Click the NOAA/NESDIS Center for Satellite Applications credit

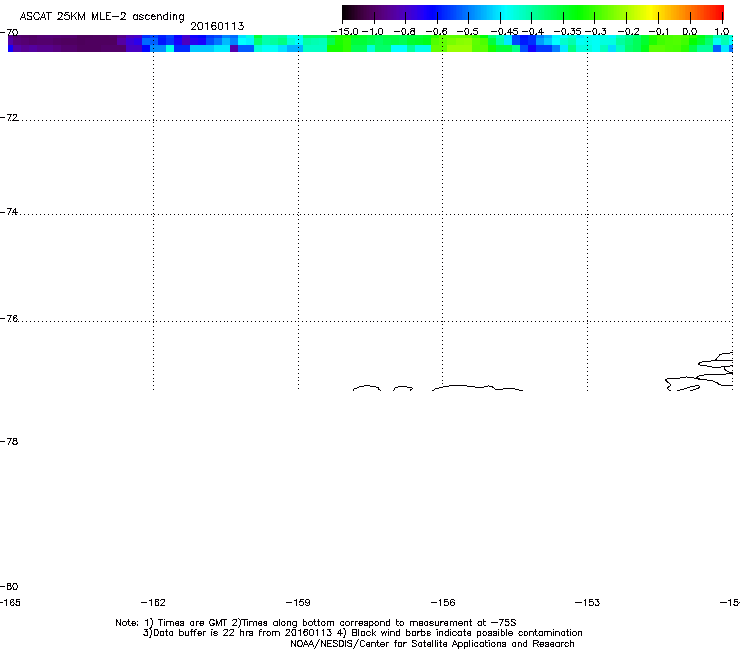(x=432, y=644)
